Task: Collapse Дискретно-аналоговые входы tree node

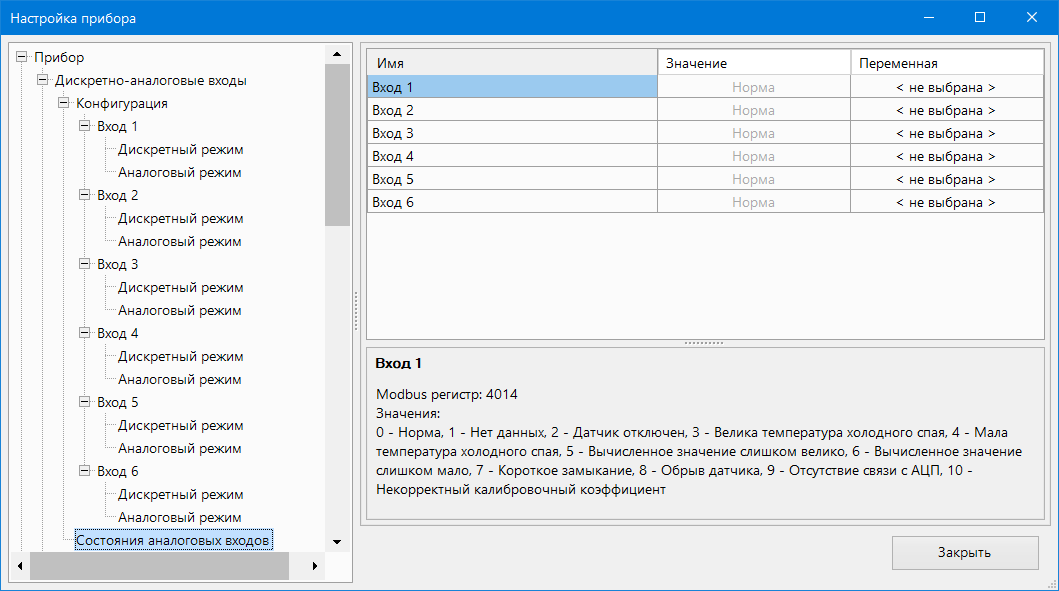Action: coord(43,81)
